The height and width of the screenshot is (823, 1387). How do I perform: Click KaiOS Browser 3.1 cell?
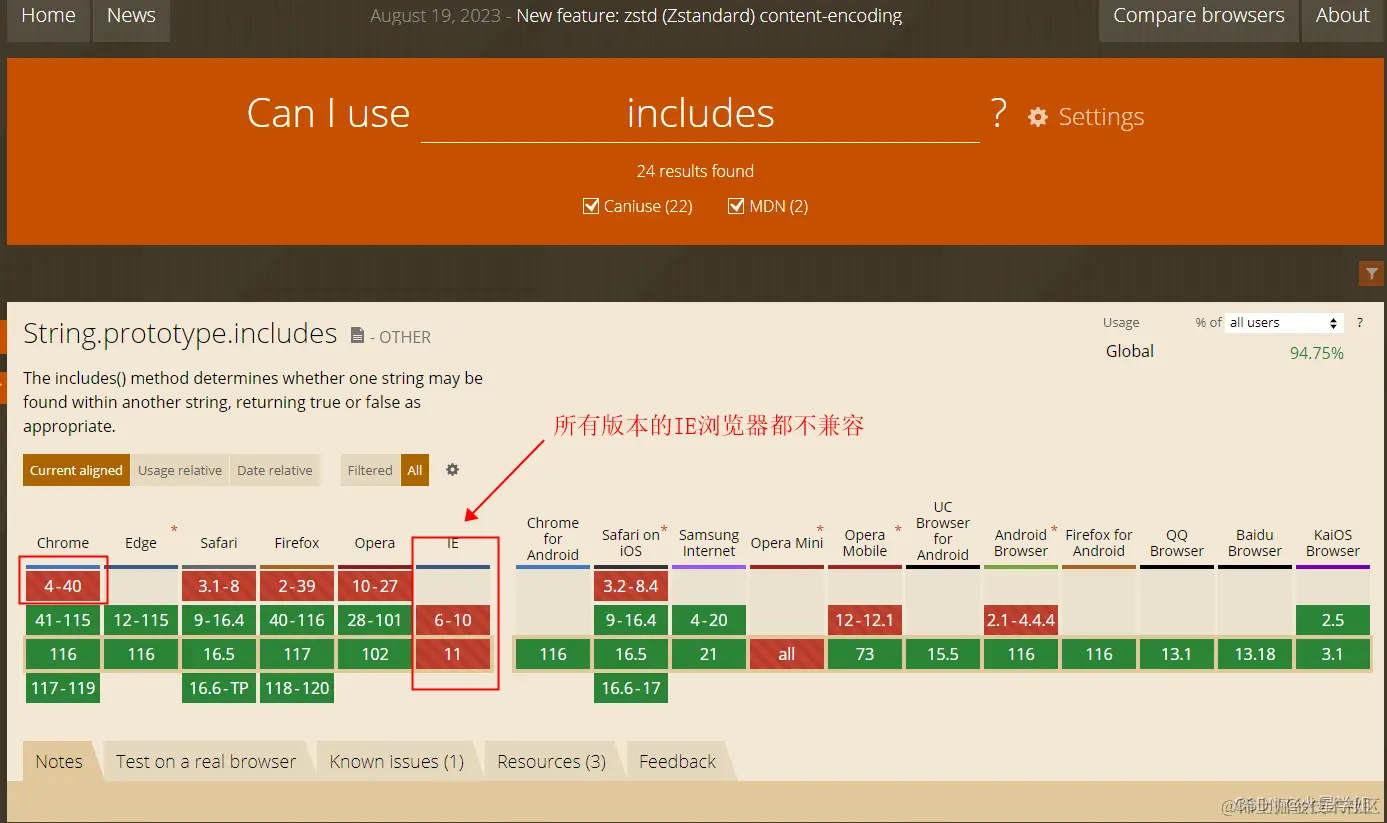[1333, 654]
